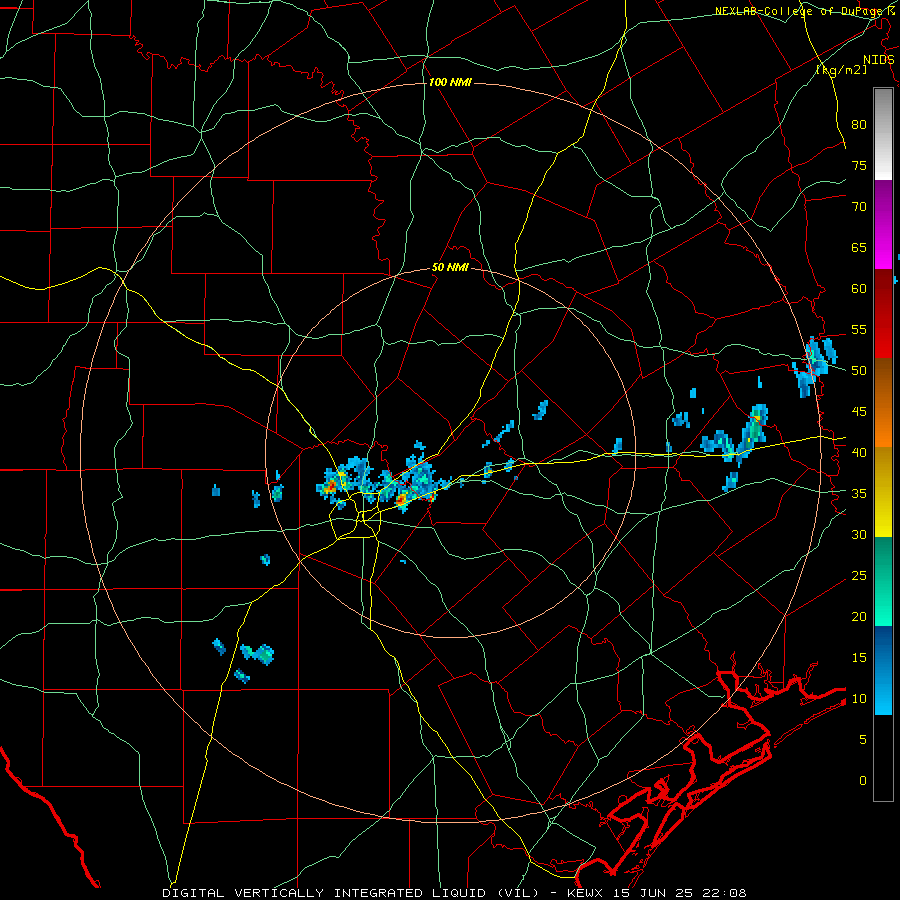Click the 65 value on the color scale
Image resolution: width=900 pixels, height=900 pixels.
click(859, 248)
